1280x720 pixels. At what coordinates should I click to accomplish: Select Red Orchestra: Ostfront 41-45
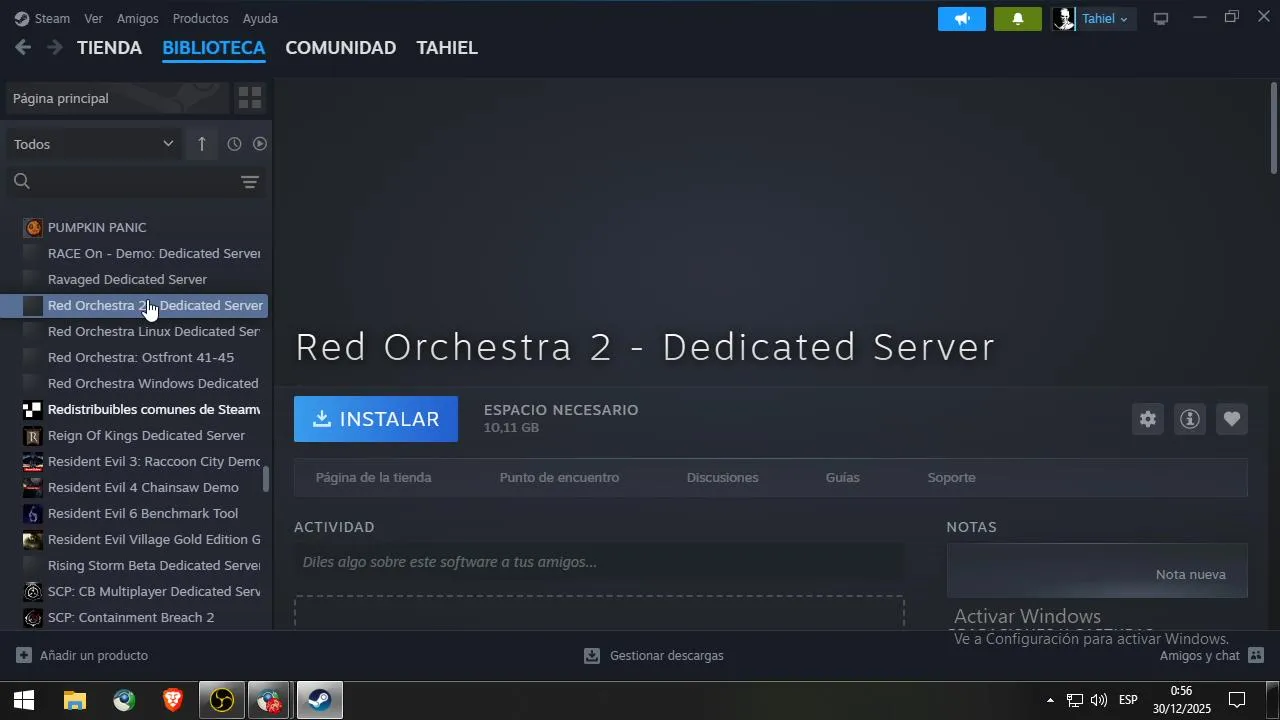pyautogui.click(x=135, y=357)
